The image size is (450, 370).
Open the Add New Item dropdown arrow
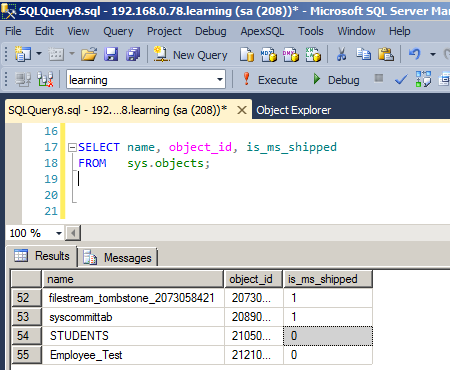point(72,54)
